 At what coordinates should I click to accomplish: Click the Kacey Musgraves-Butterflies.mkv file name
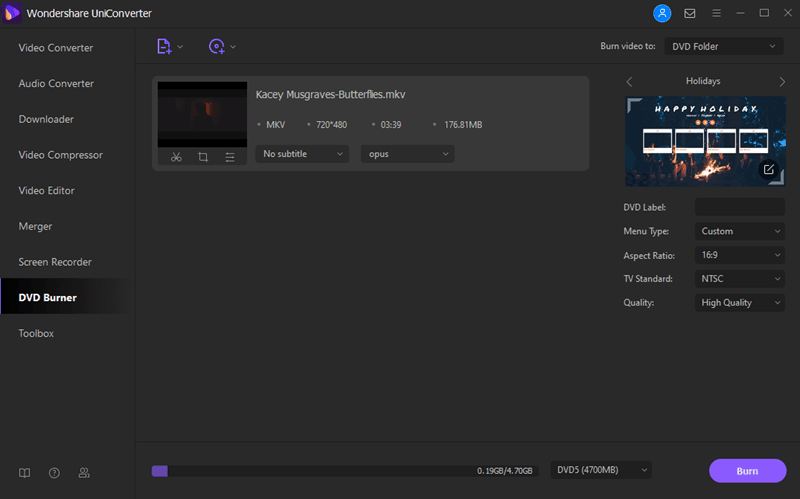330,94
